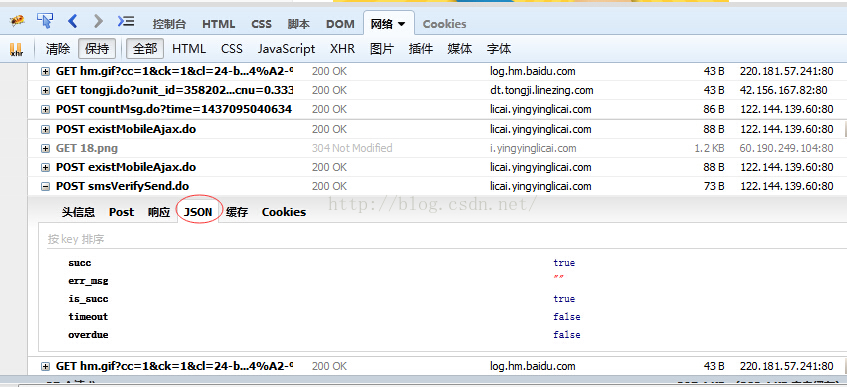847x387 pixels.
Task: Collapse the POST smsVerifySend.do request
Action: (x=45, y=186)
